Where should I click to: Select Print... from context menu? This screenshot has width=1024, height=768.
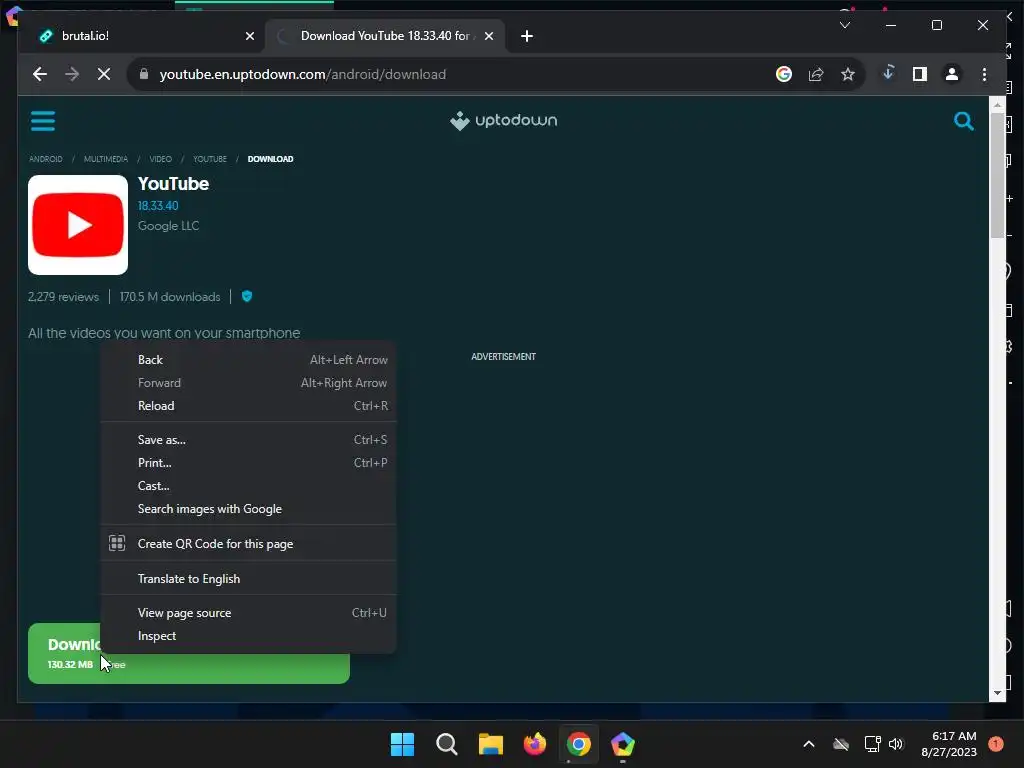[249, 462]
